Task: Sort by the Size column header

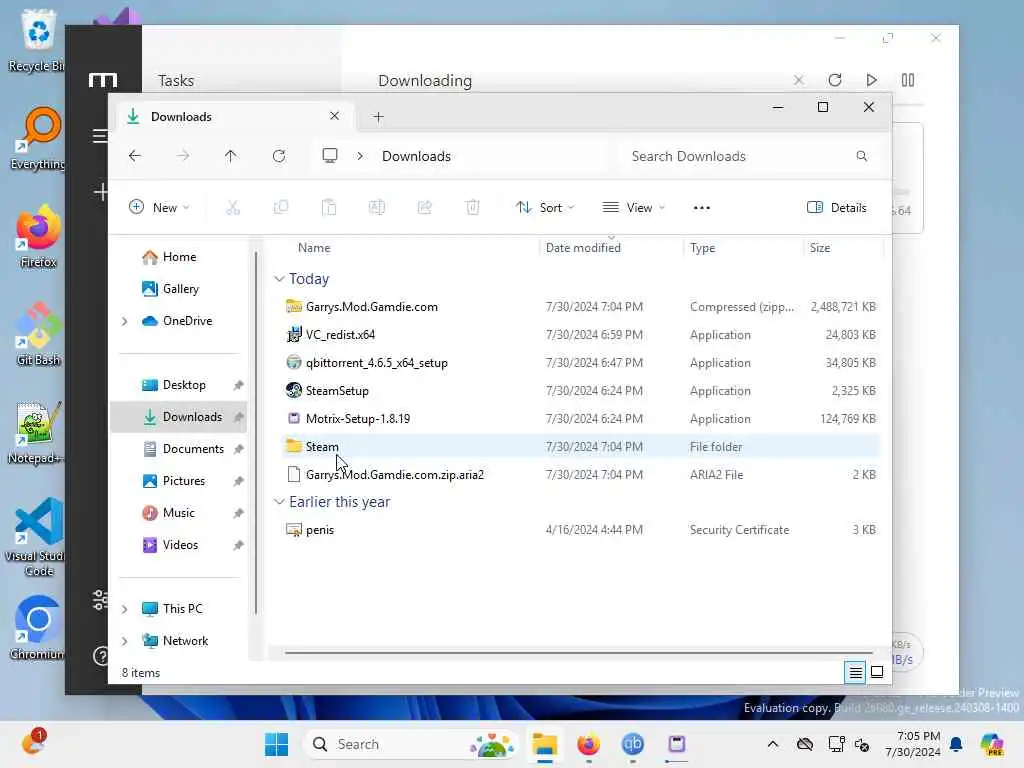Action: (x=820, y=248)
